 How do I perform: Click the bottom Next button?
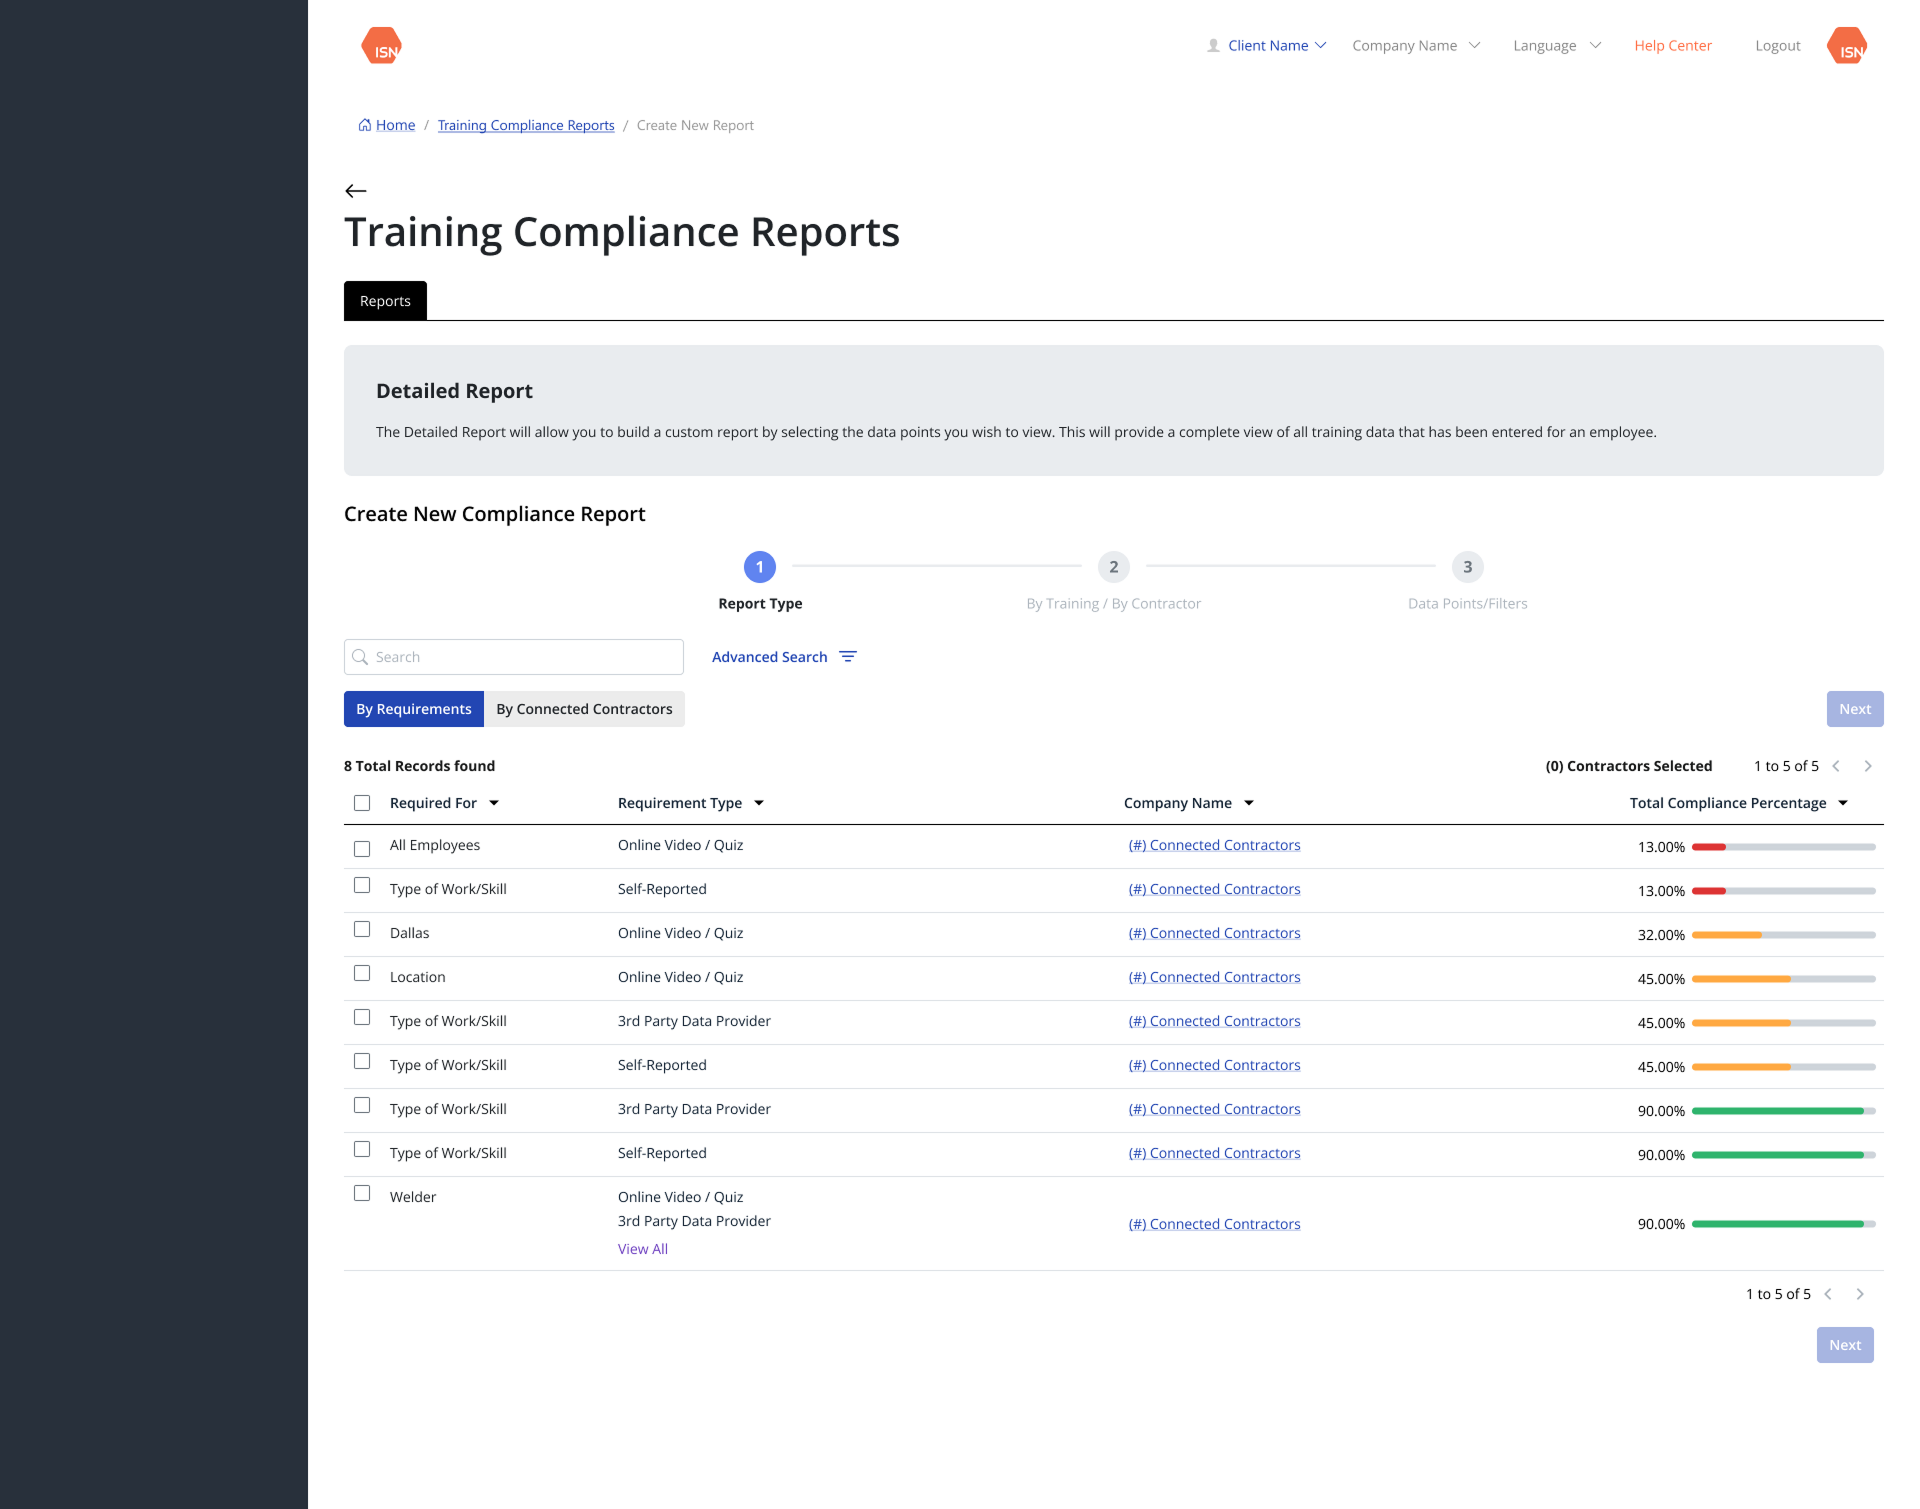click(x=1845, y=1345)
